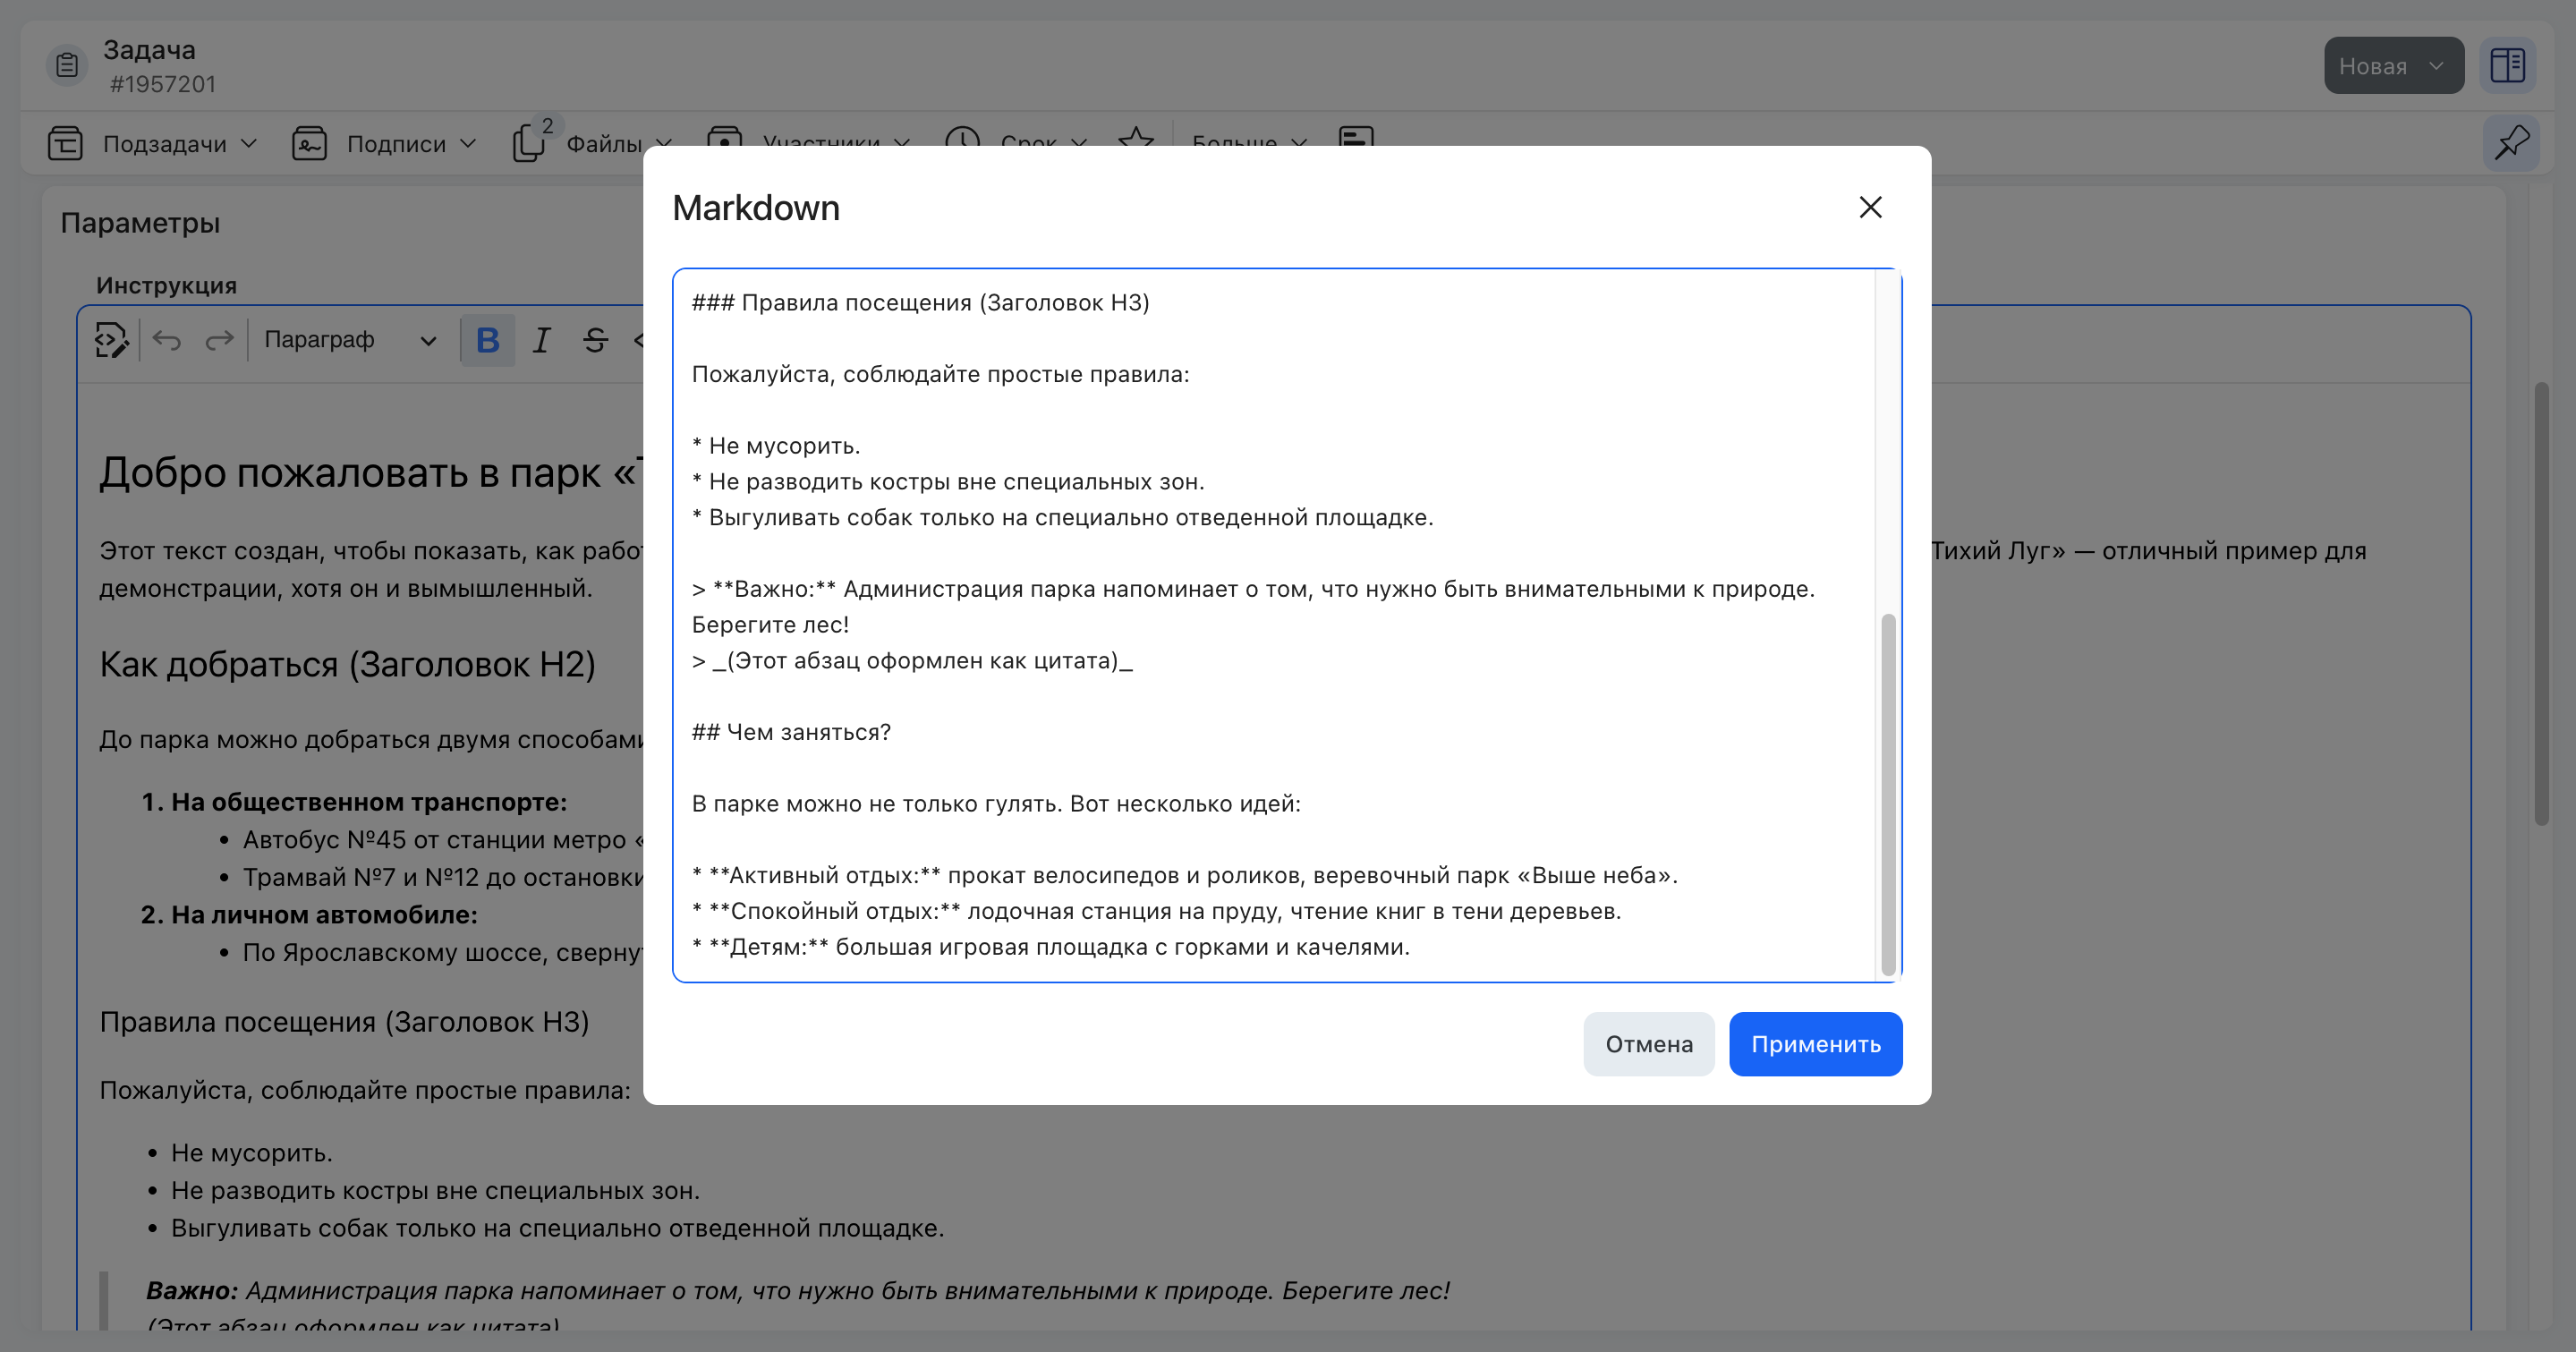Click the Markdown dialog title
This screenshot has width=2576, height=1352.
[756, 207]
